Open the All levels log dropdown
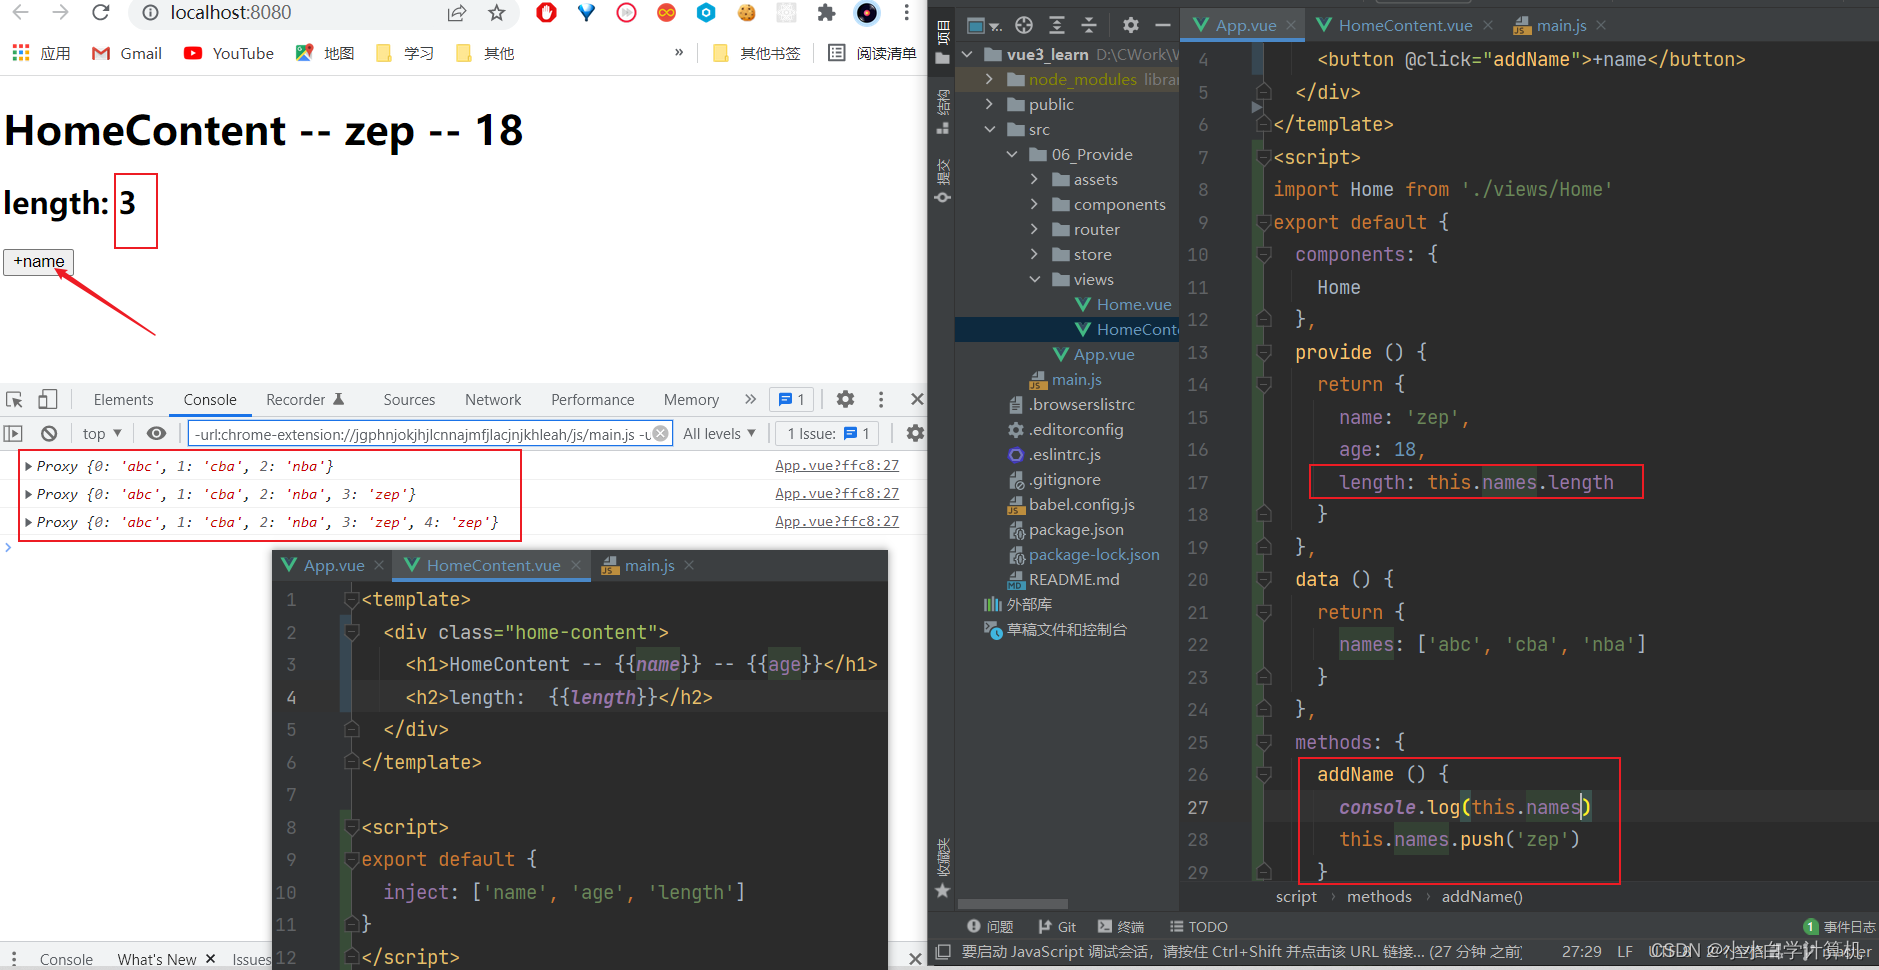The image size is (1879, 970). click(719, 433)
